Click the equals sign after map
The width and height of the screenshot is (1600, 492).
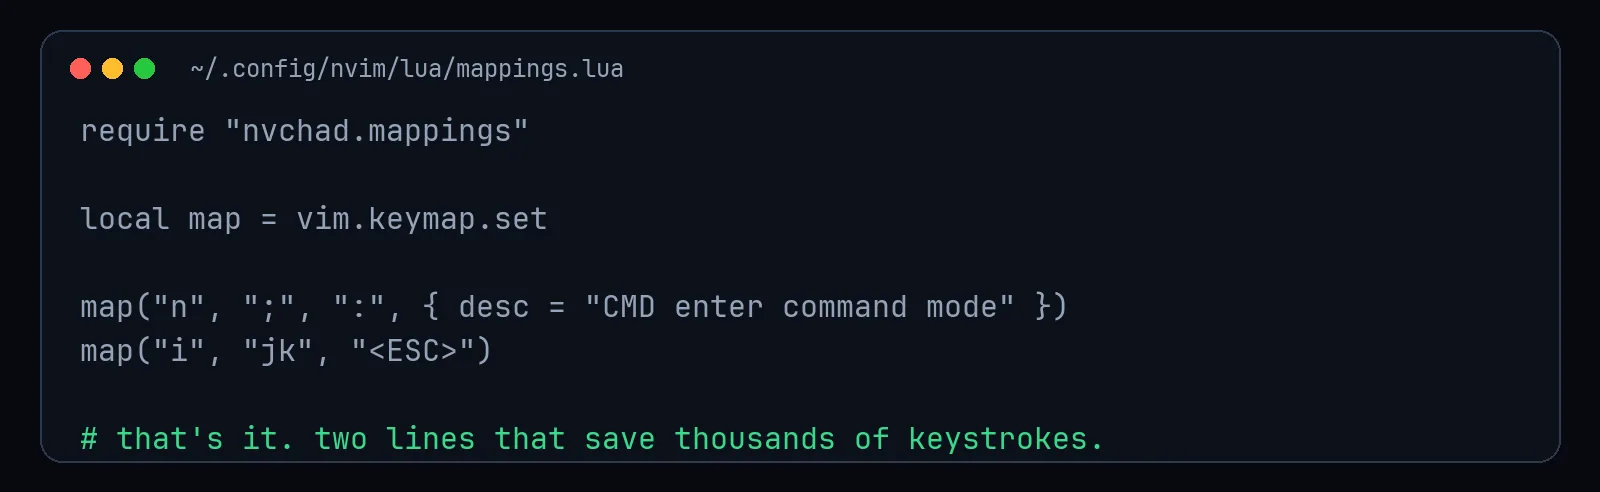point(269,219)
